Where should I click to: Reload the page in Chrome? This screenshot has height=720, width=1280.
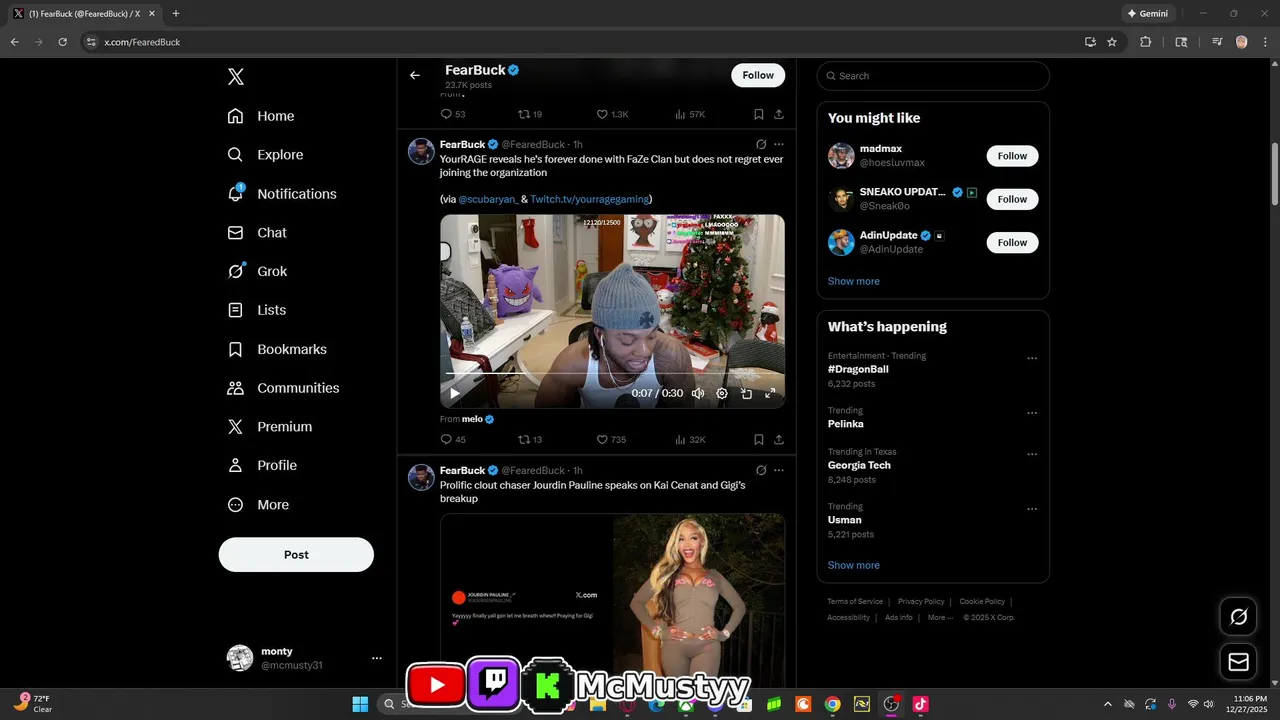pyautogui.click(x=62, y=42)
